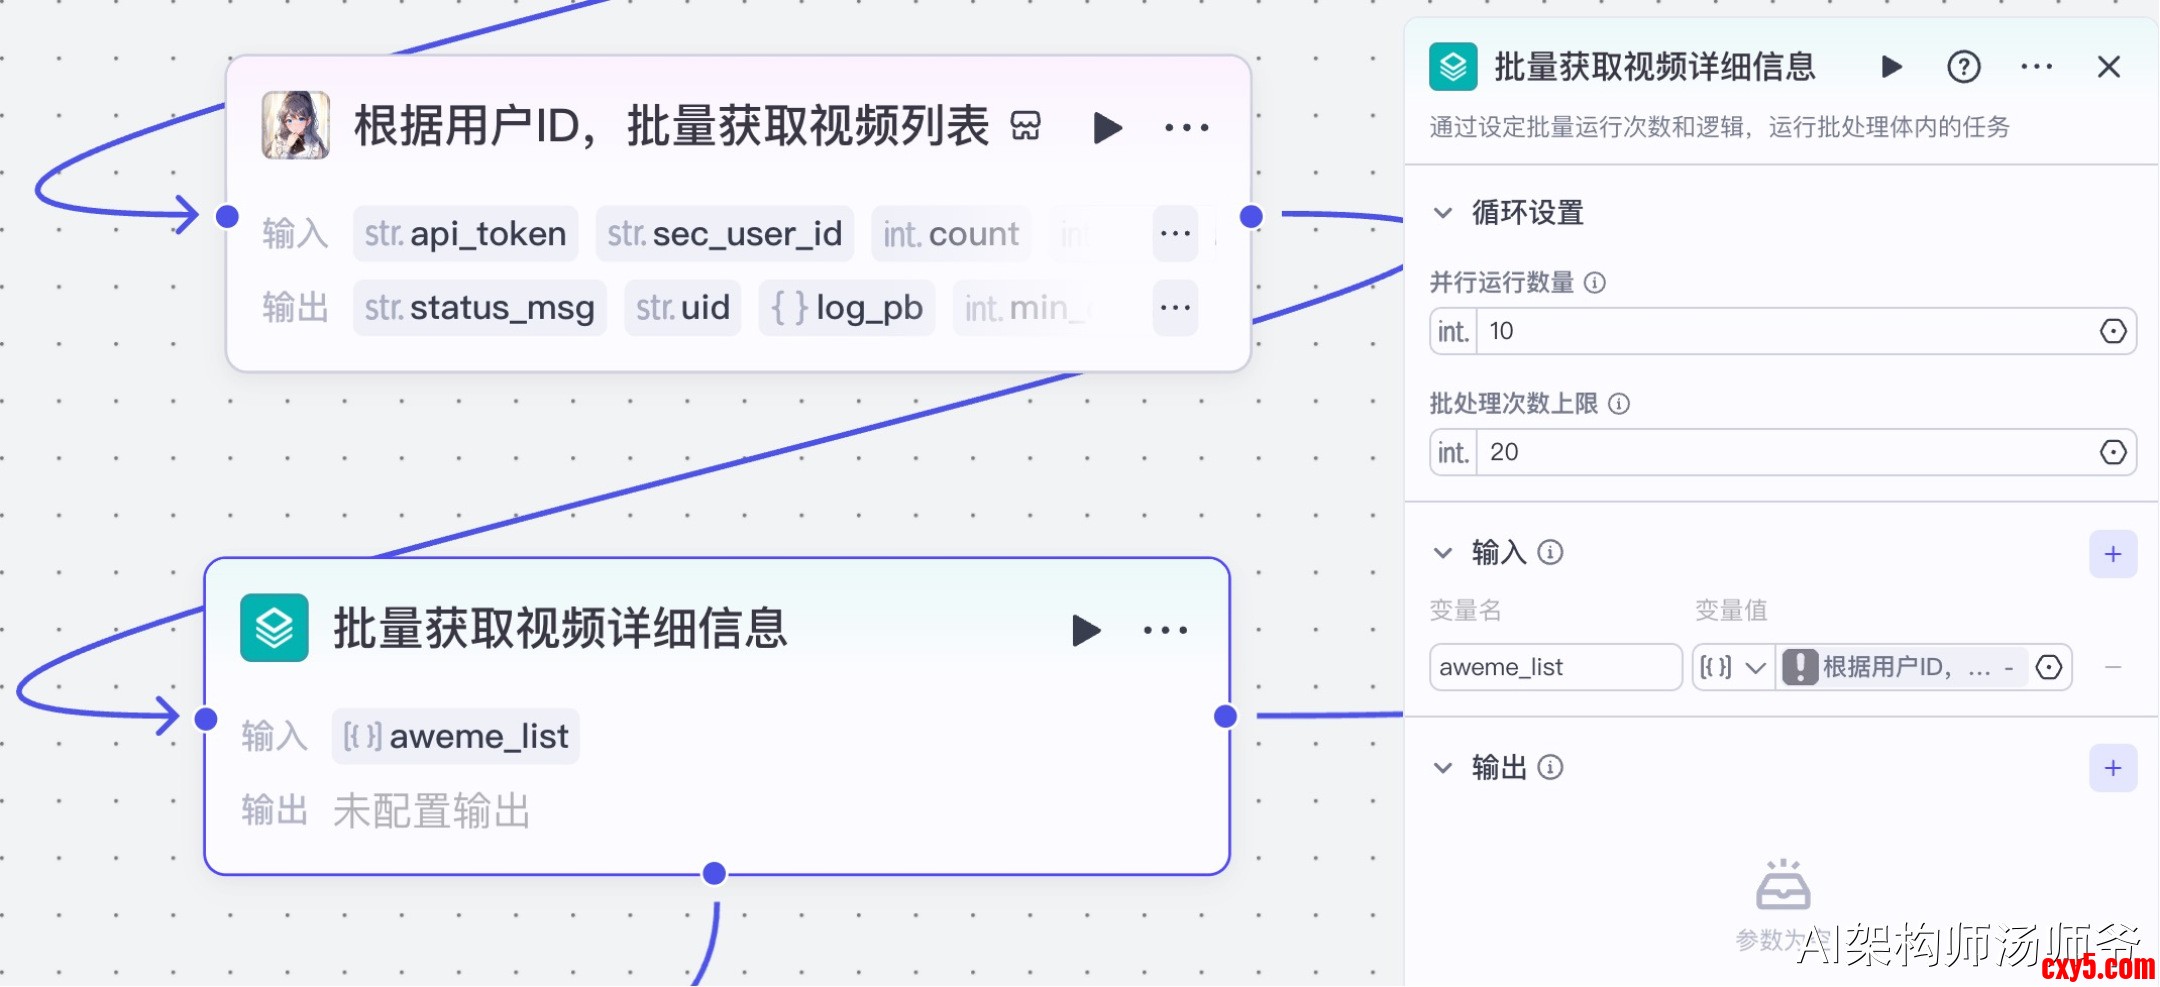Click the 批处理次数上限 value field
This screenshot has width=2160, height=987.
[x=1780, y=453]
